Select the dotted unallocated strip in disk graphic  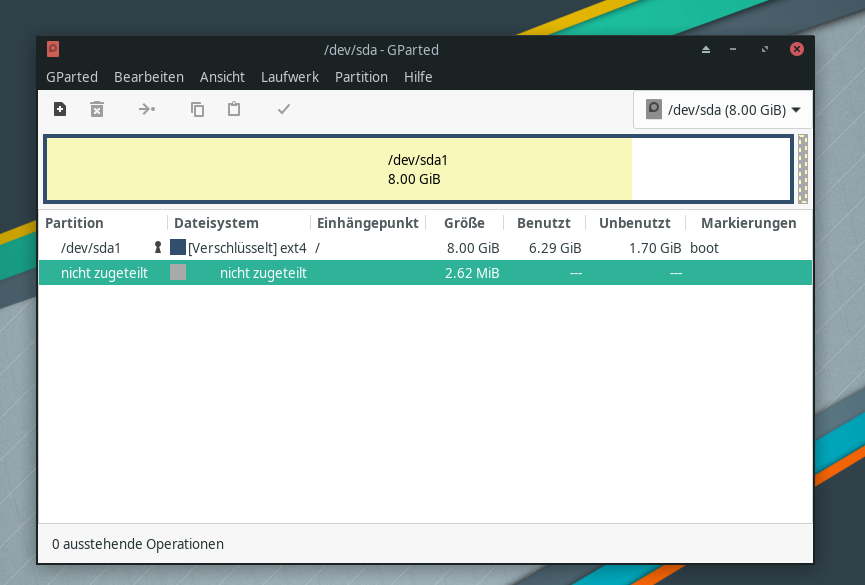[803, 169]
